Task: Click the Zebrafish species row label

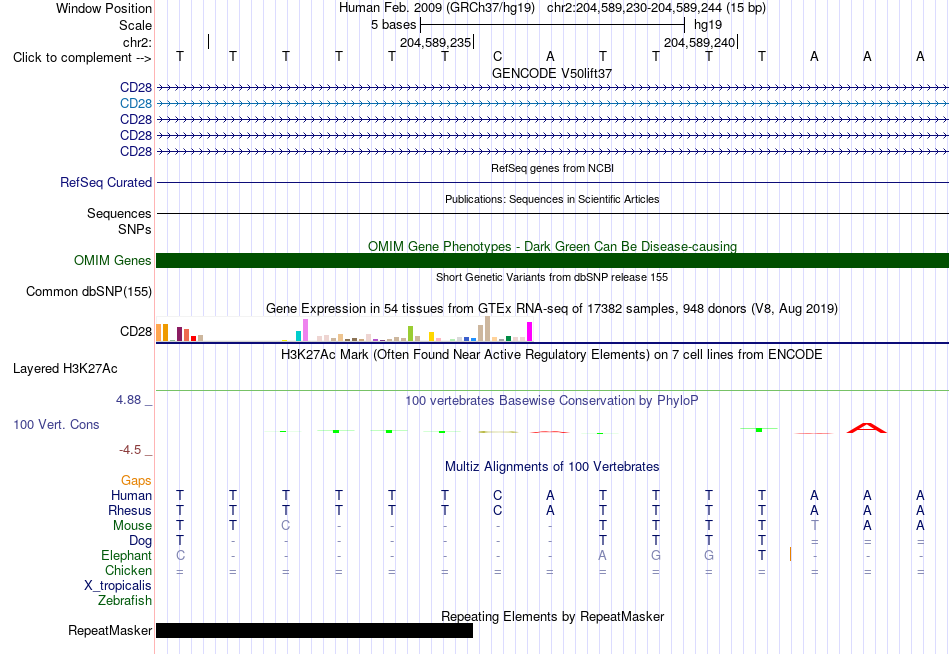Action: pyautogui.click(x=125, y=601)
